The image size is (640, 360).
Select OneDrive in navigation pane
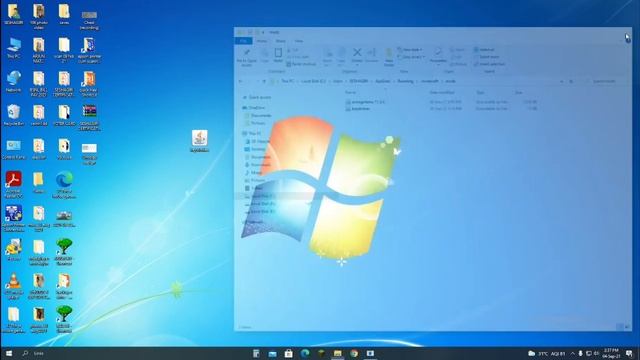point(254,107)
